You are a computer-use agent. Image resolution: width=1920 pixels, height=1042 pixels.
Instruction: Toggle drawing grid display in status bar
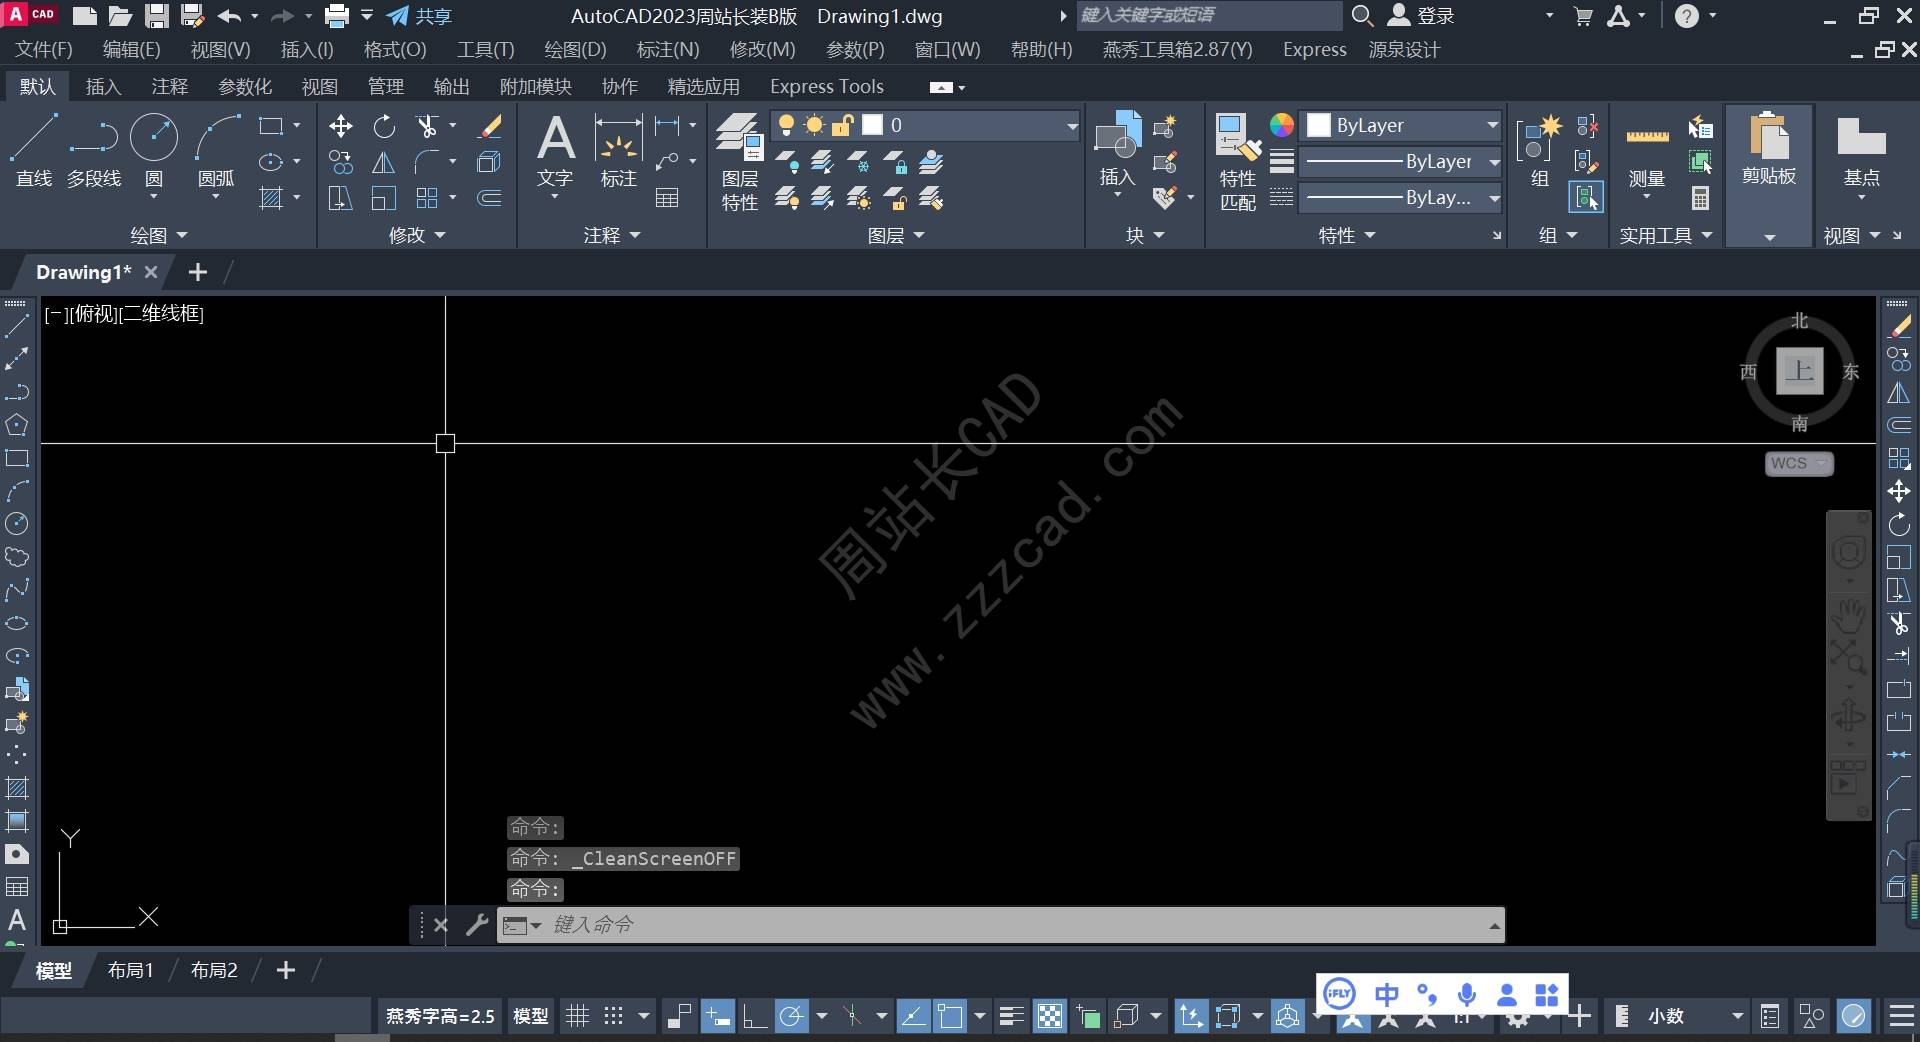click(x=577, y=1017)
